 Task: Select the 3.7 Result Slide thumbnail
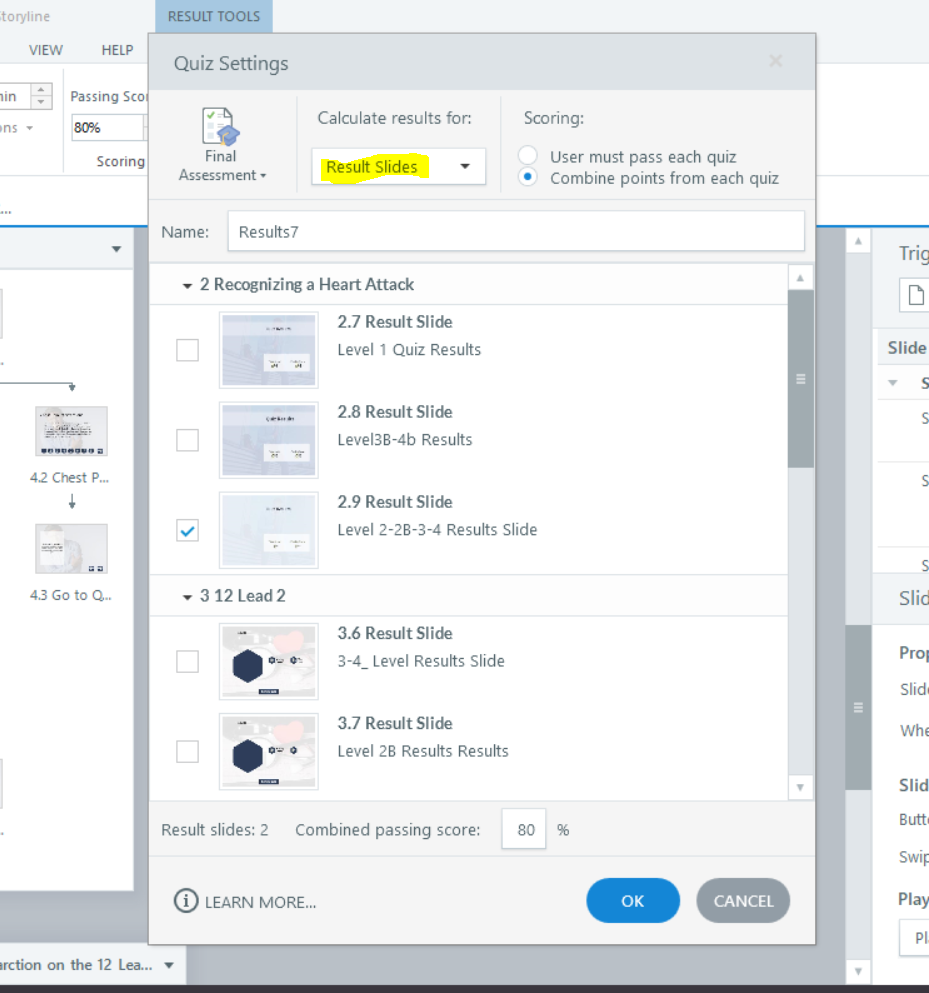click(x=269, y=751)
